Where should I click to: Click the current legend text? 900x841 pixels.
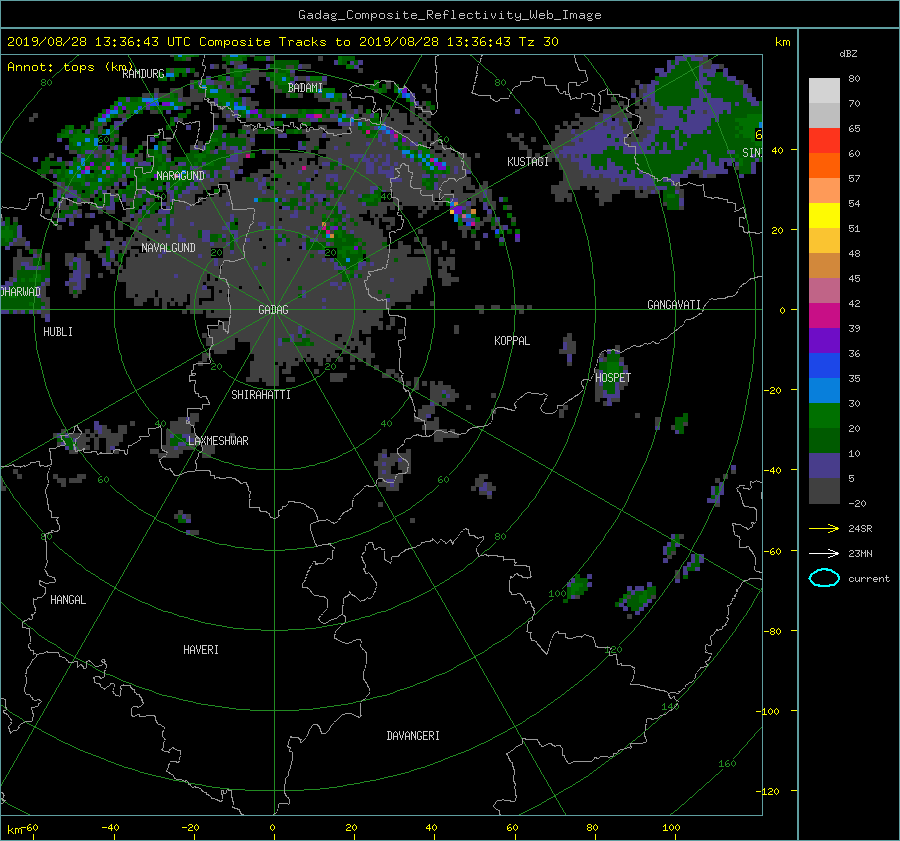pyautogui.click(x=869, y=579)
